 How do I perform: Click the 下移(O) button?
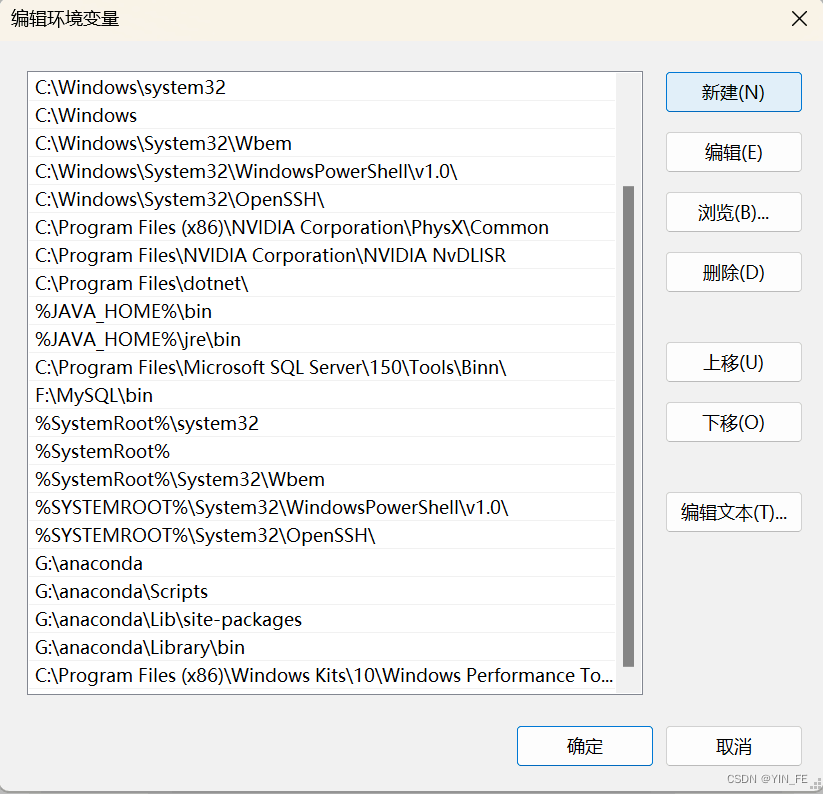(x=733, y=422)
